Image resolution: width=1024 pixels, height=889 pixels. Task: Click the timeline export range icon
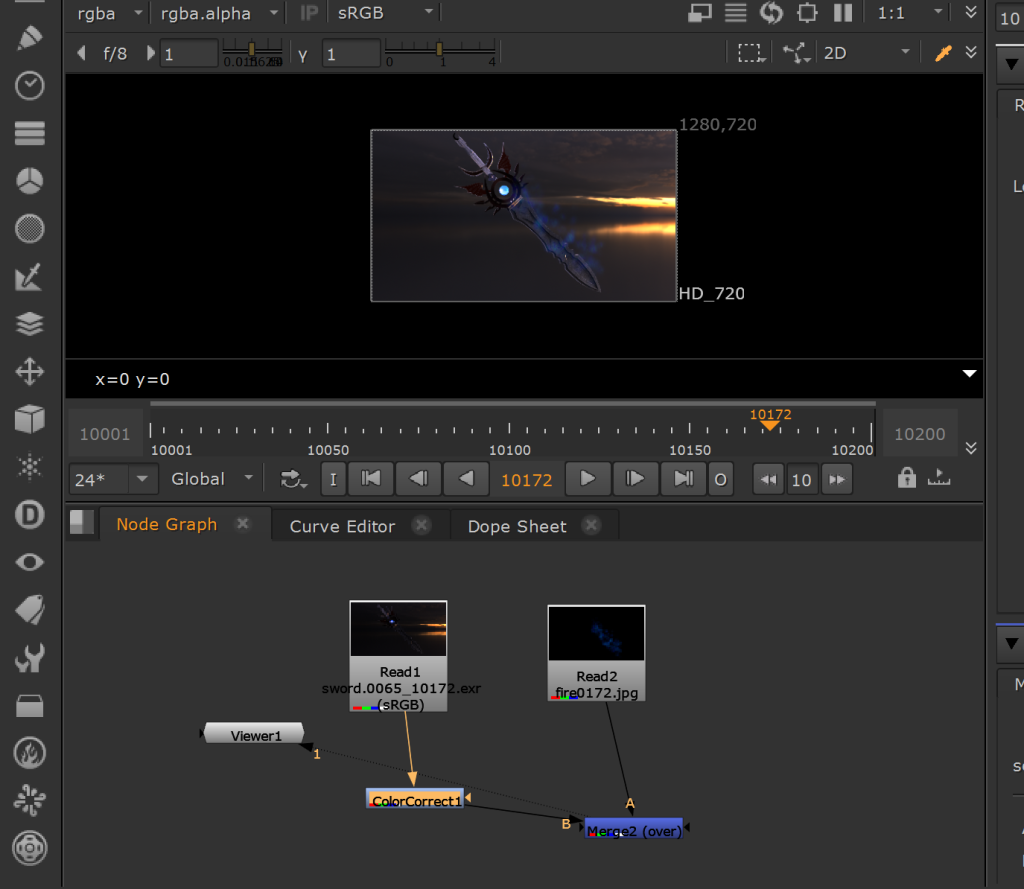939,478
